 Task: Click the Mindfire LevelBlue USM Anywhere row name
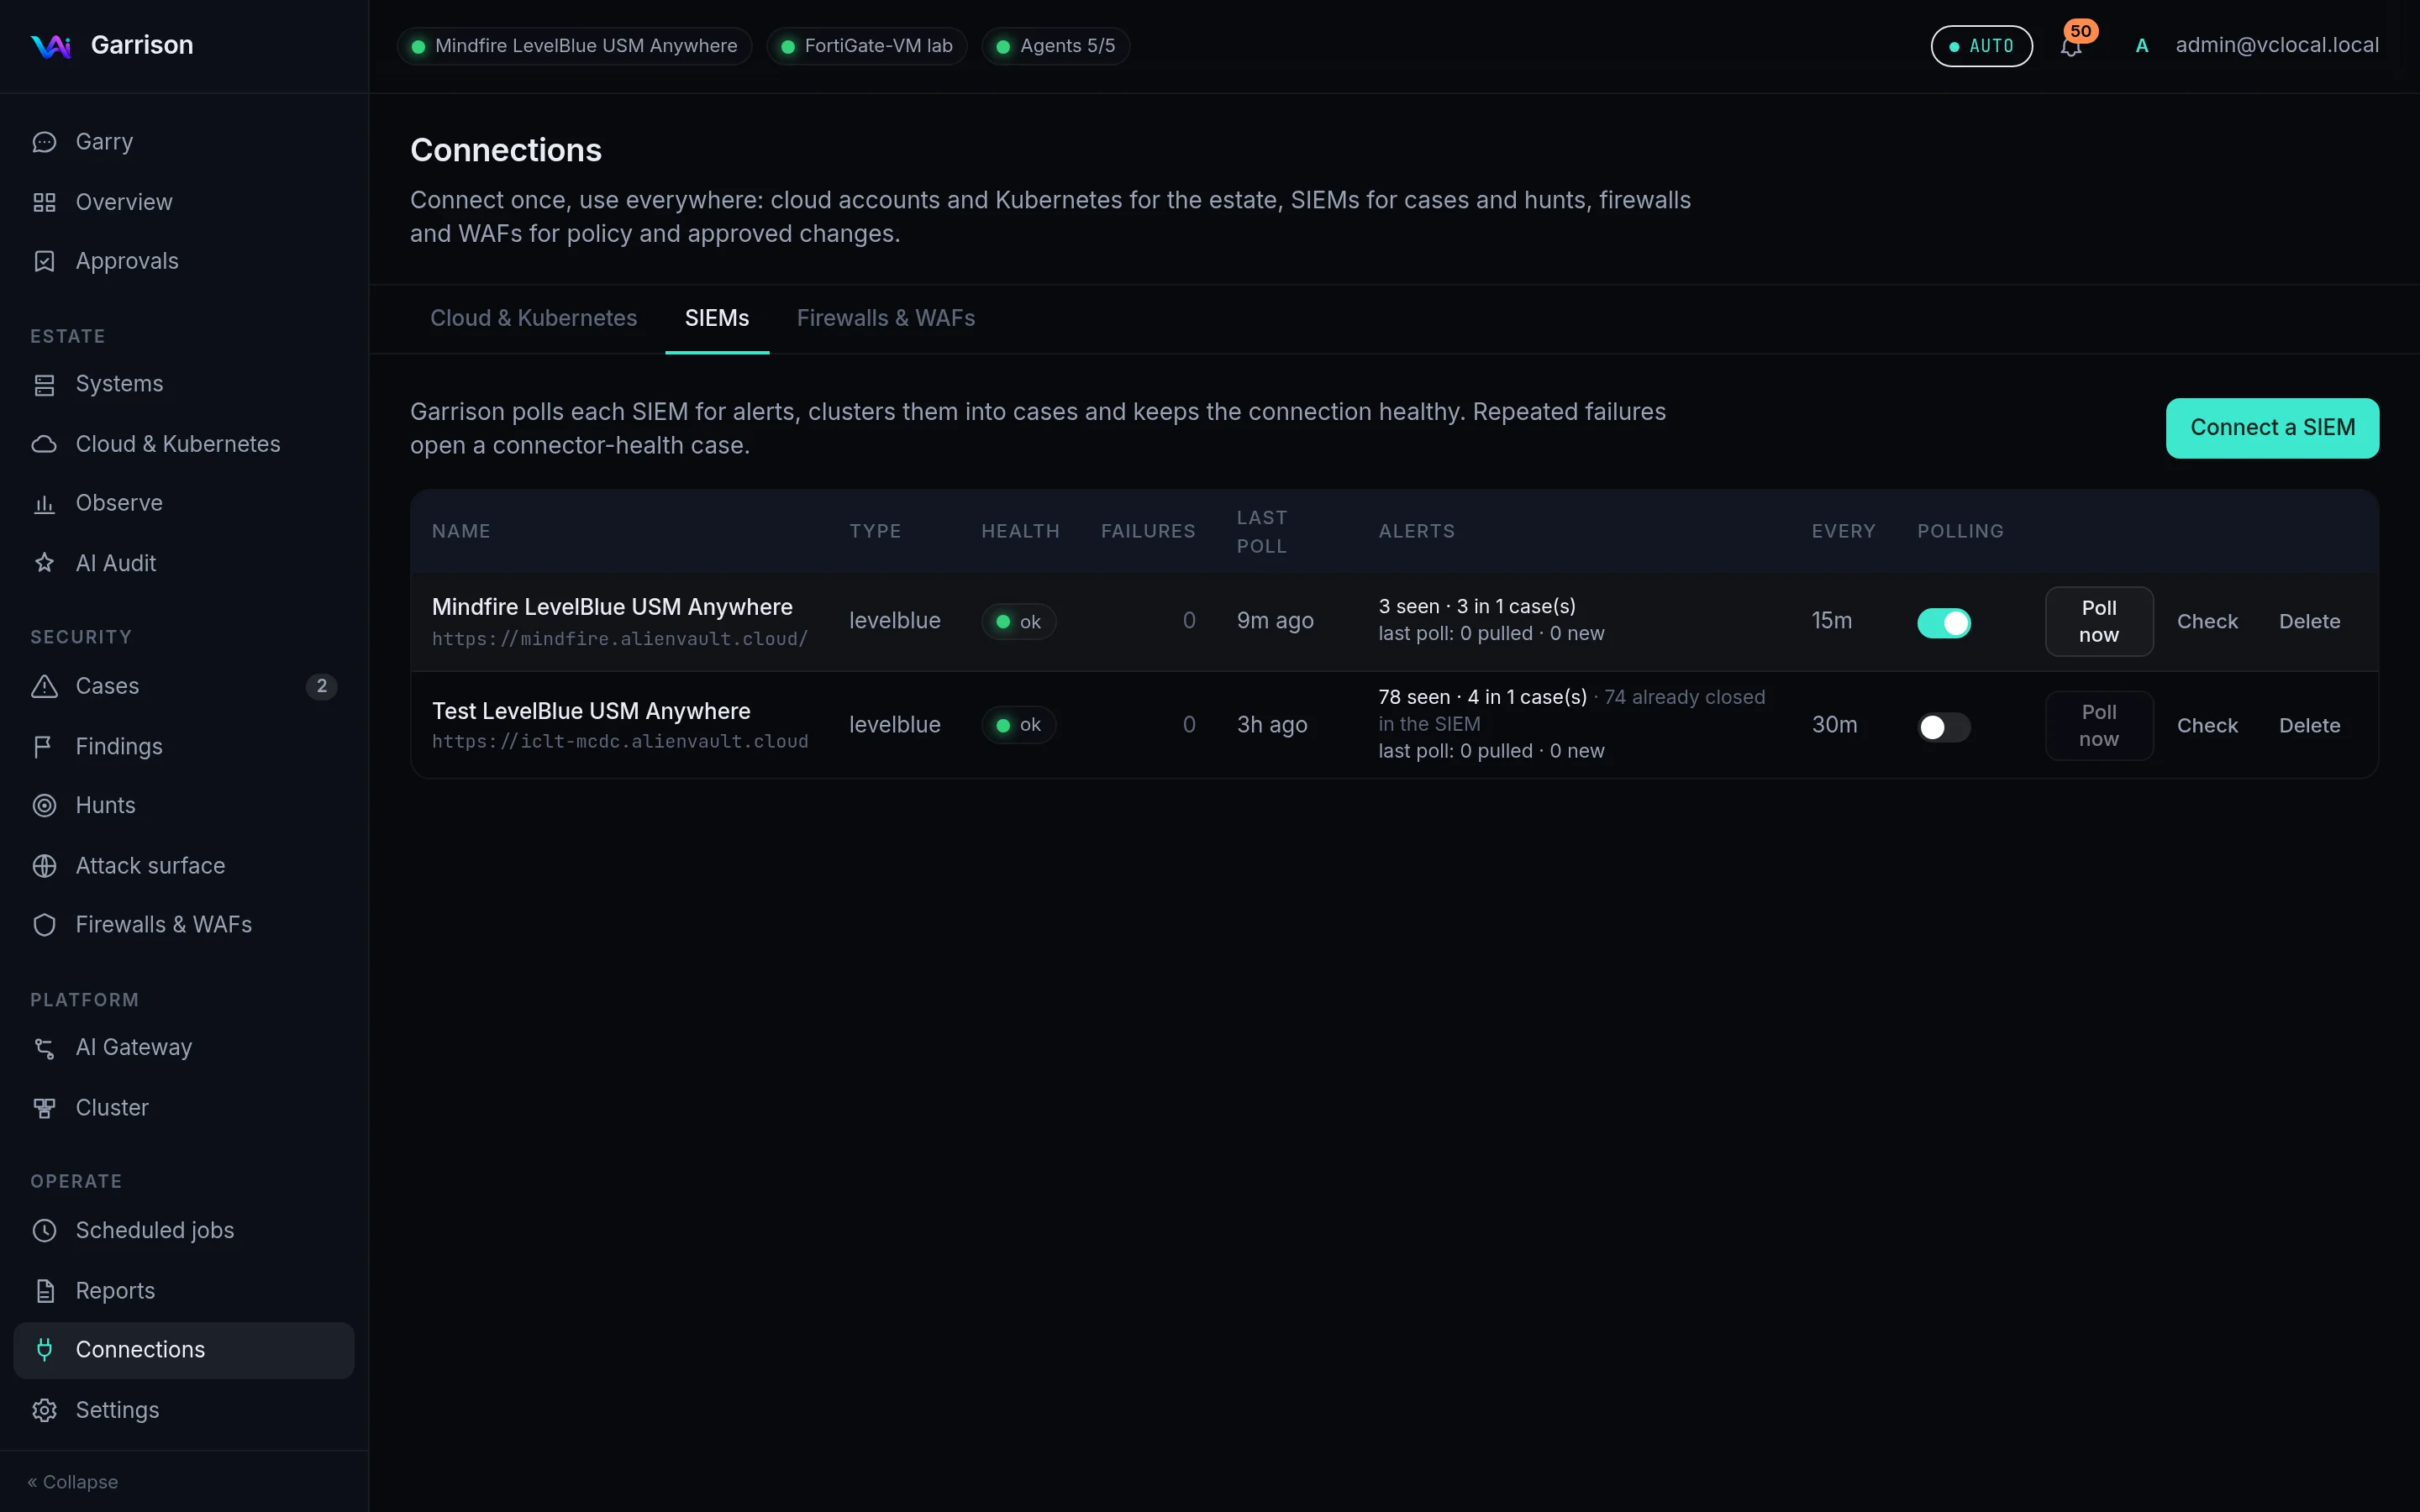(x=612, y=607)
